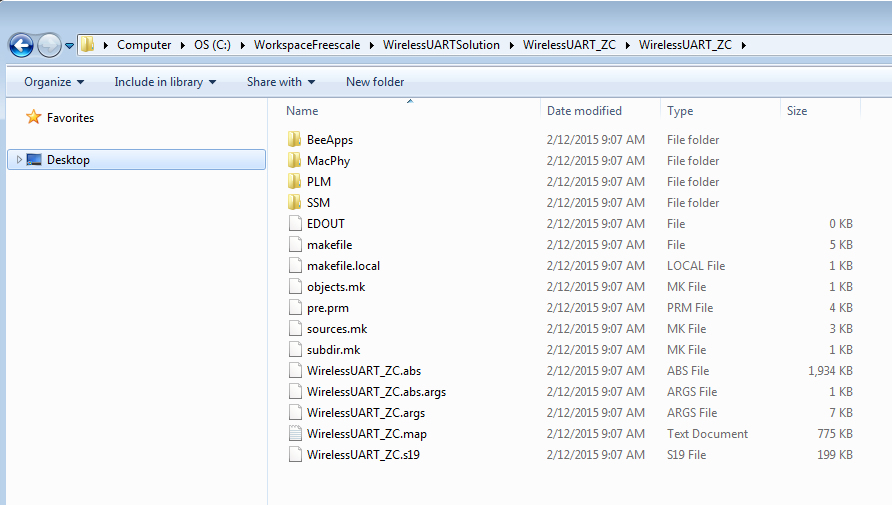Click the WirelessUART_ZC.args file icon
The image size is (892, 505).
pyautogui.click(x=295, y=413)
